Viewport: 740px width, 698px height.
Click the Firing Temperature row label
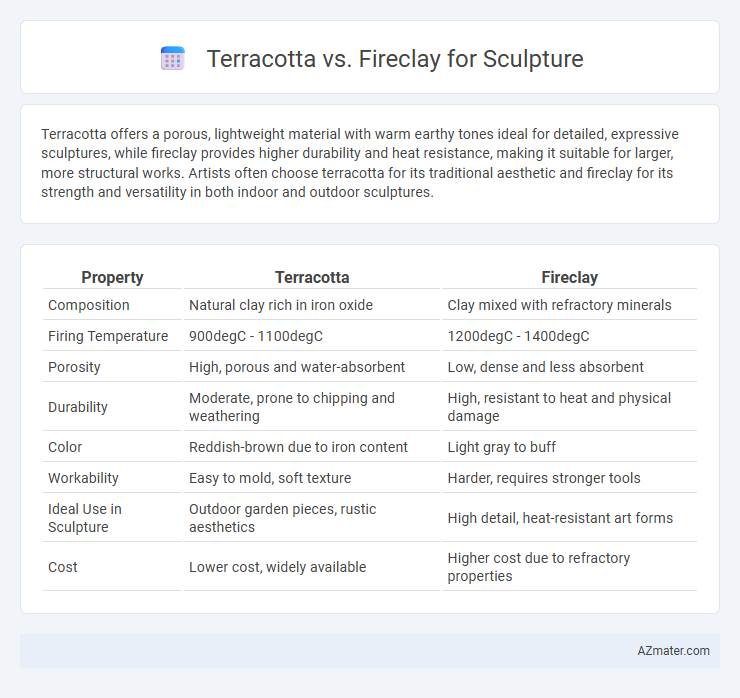(108, 336)
